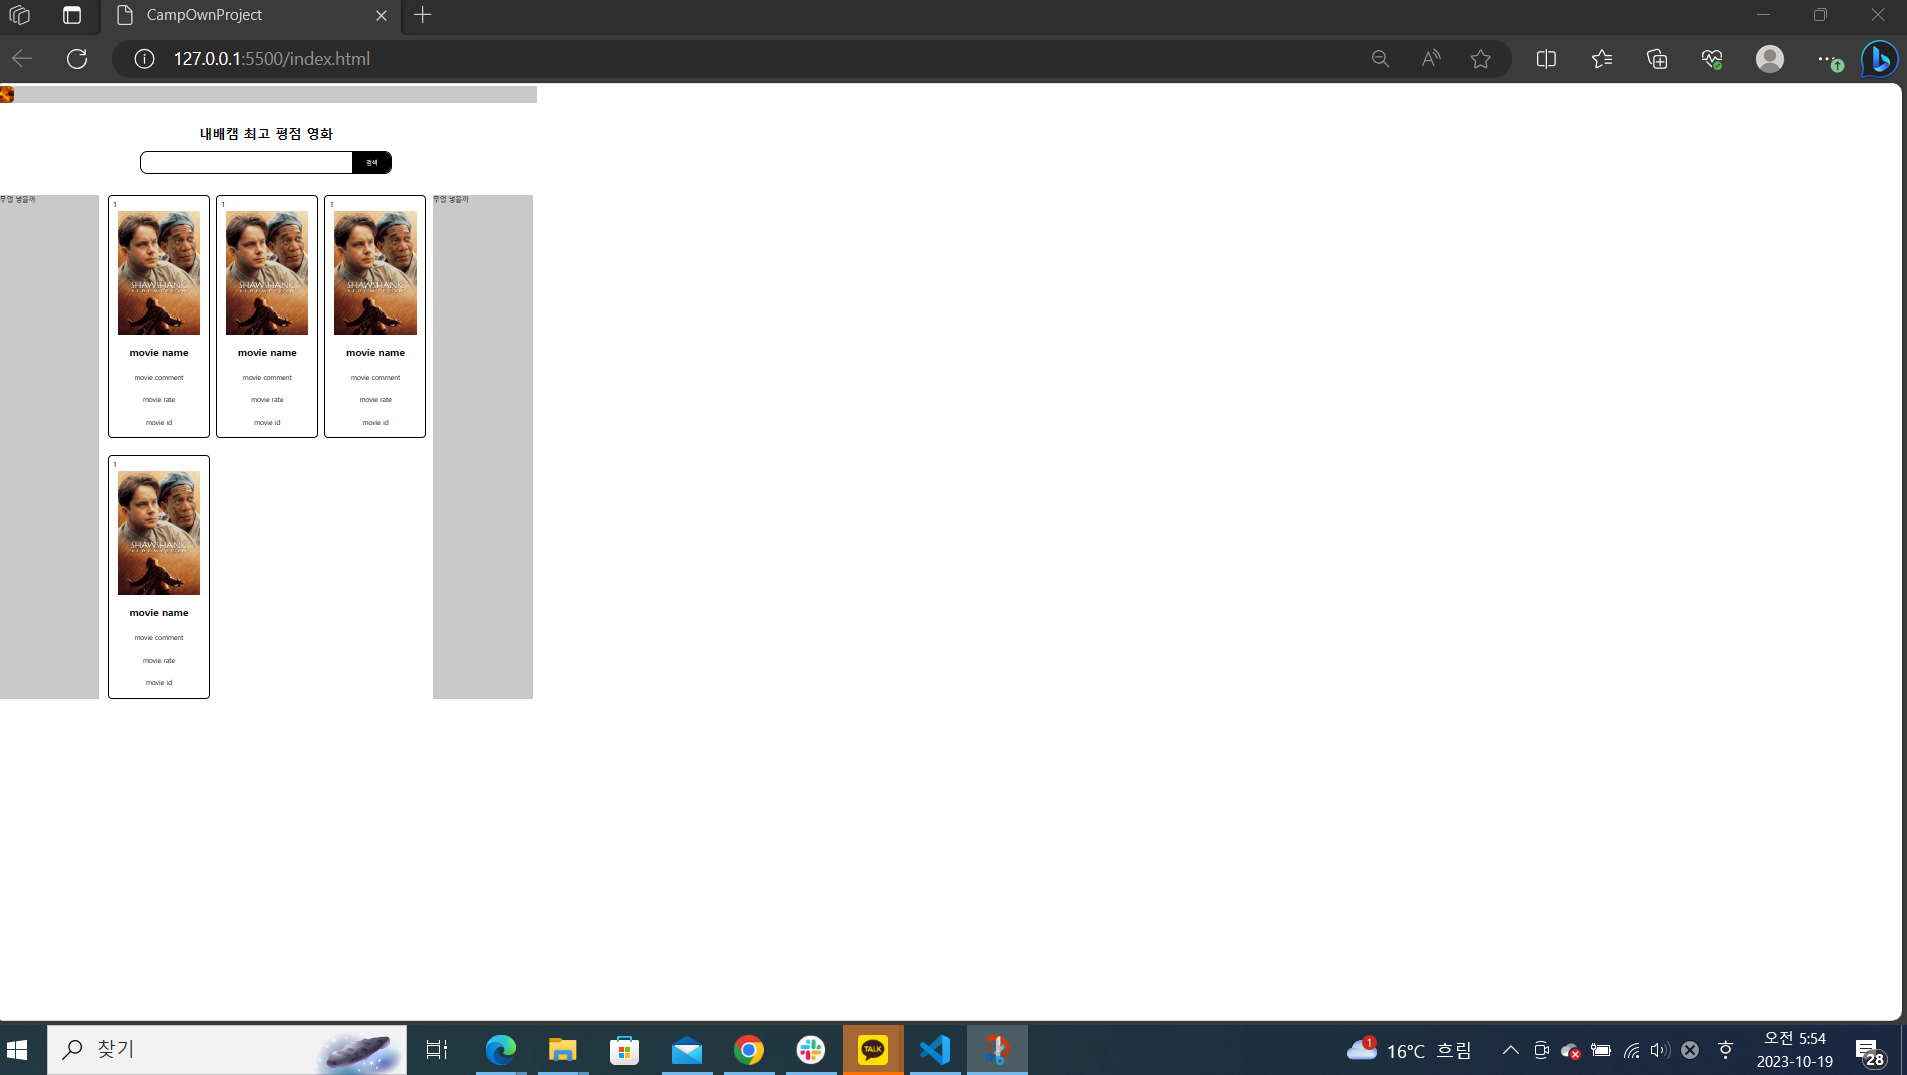The height and width of the screenshot is (1075, 1907).
Task: Show hidden tray icons chevron
Action: [x=1511, y=1050]
